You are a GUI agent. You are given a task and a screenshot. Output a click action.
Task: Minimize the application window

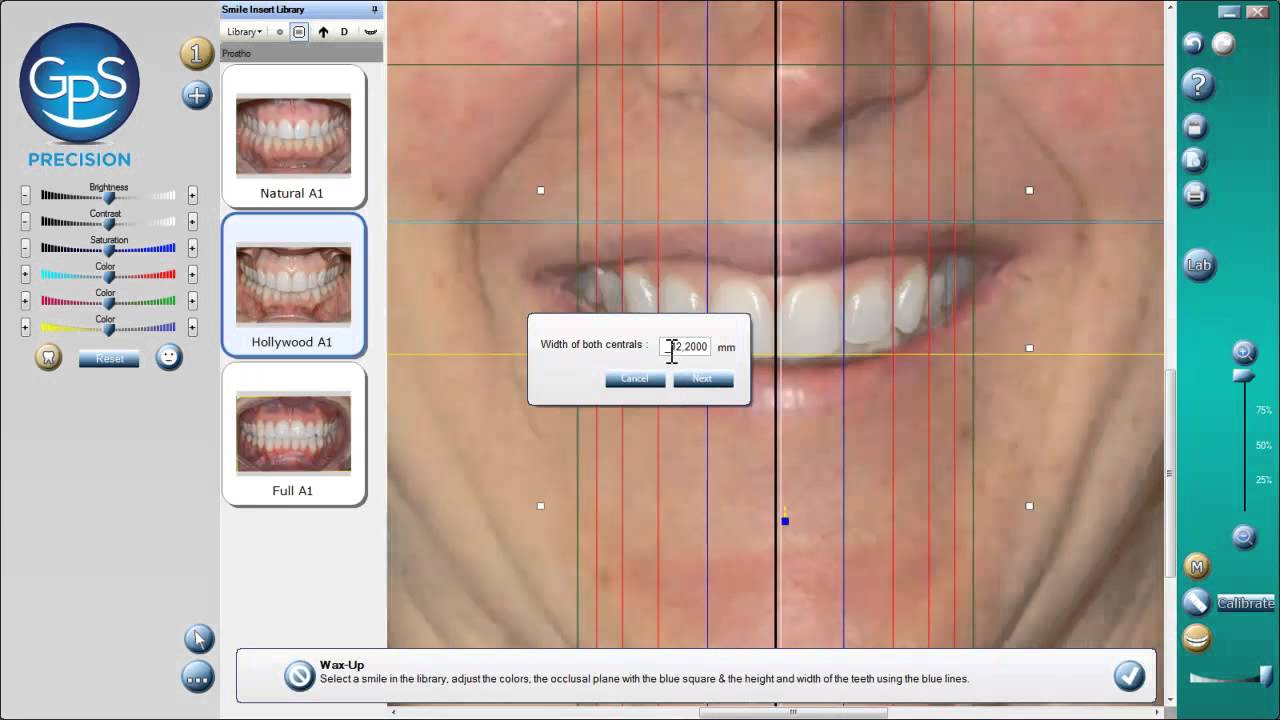(1231, 12)
